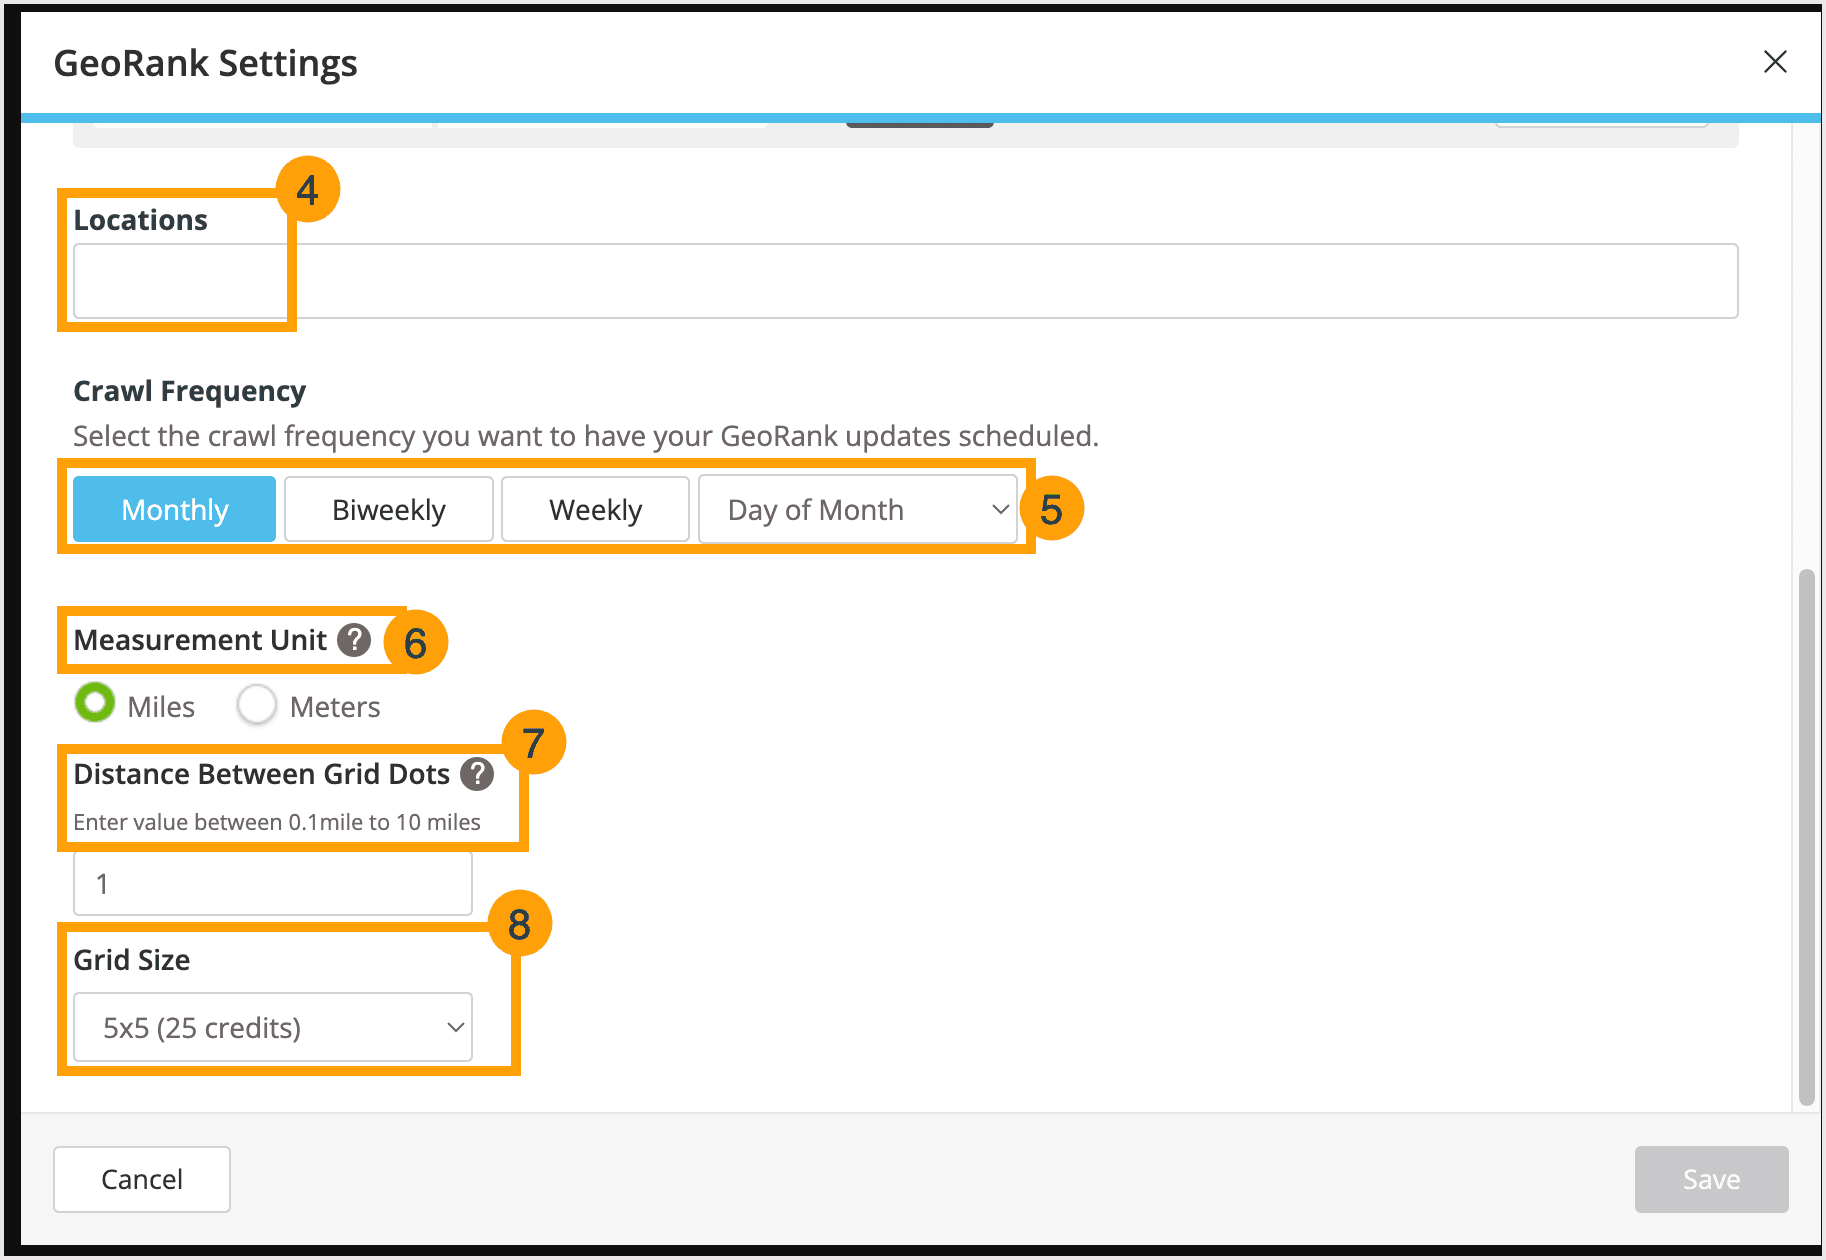The width and height of the screenshot is (1826, 1260).
Task: Click the Measurement Unit help icon
Action: pos(355,640)
